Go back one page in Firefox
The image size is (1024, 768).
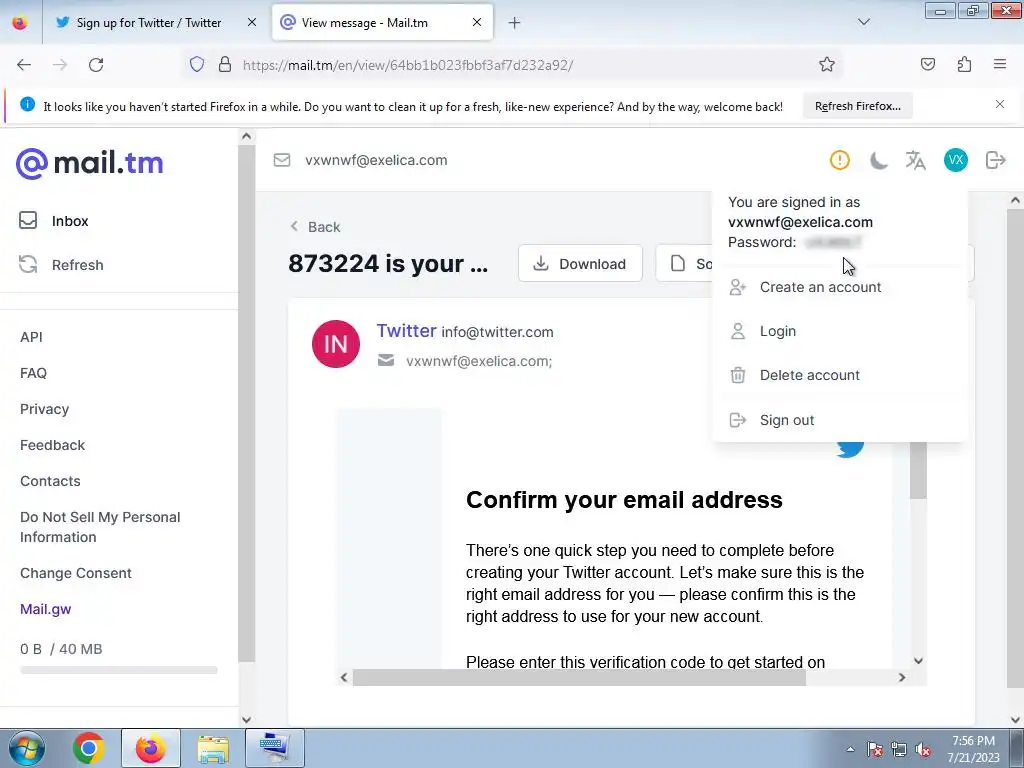tap(24, 65)
